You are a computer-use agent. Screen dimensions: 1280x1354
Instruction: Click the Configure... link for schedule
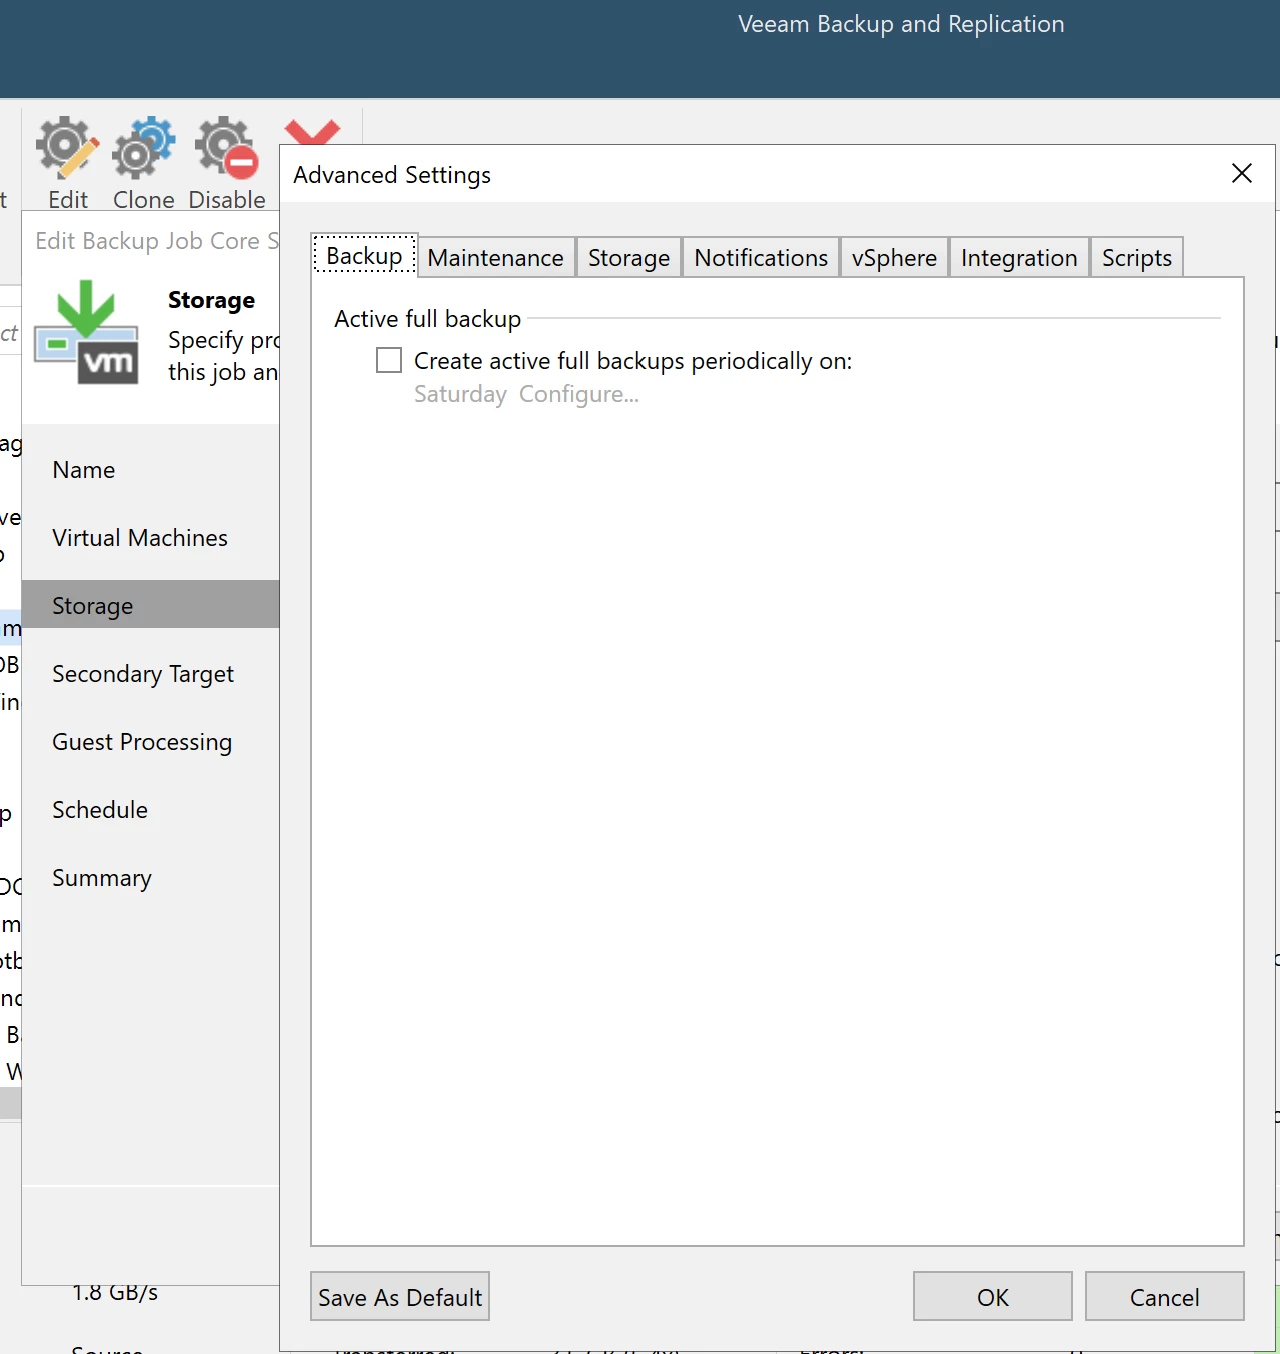[x=578, y=394]
